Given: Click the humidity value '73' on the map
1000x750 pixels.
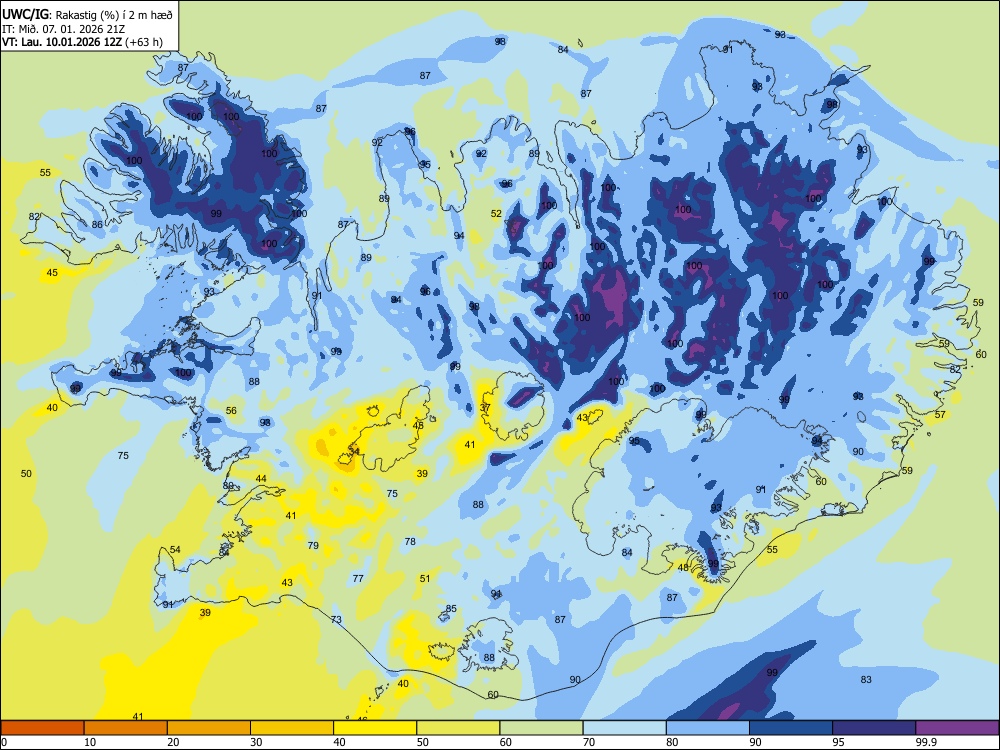Looking at the screenshot, I should 336,619.
